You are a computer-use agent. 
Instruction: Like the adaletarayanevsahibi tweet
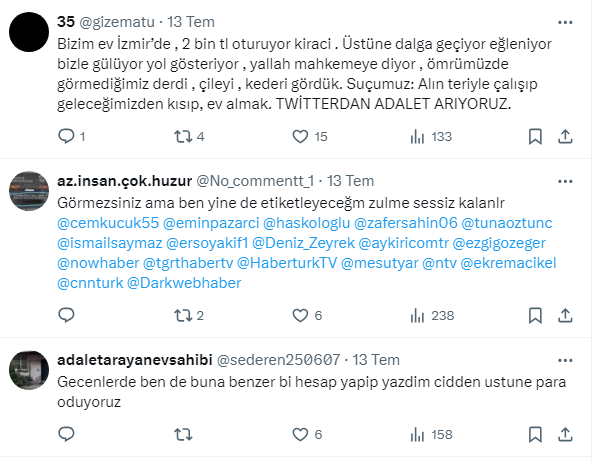click(x=298, y=434)
